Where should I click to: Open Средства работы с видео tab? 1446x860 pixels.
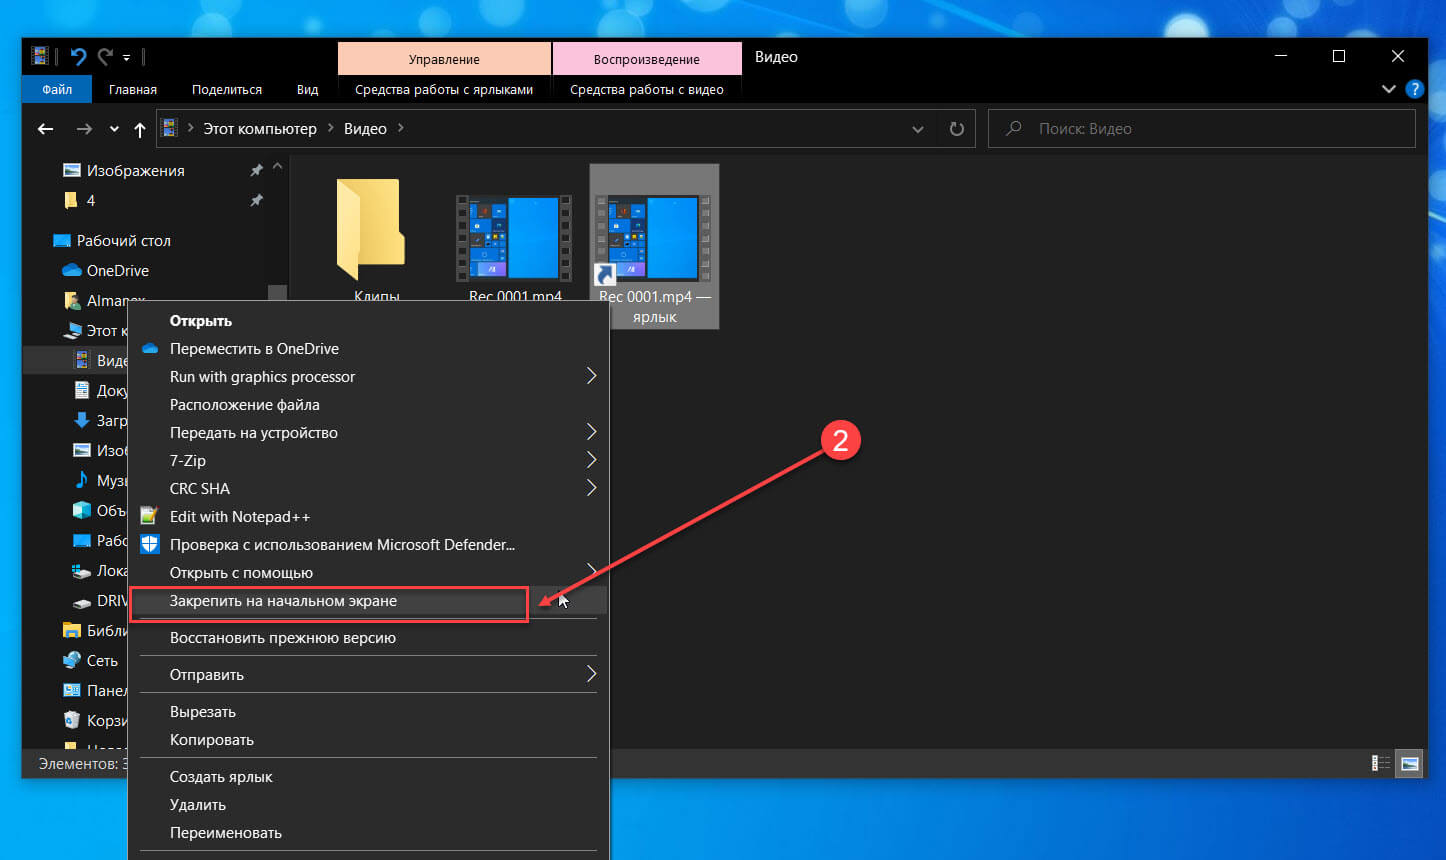click(647, 89)
